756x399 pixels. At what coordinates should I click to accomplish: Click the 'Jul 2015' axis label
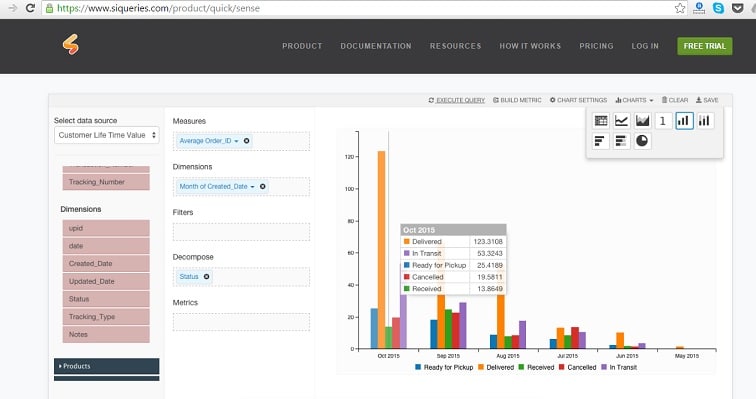(x=567, y=356)
